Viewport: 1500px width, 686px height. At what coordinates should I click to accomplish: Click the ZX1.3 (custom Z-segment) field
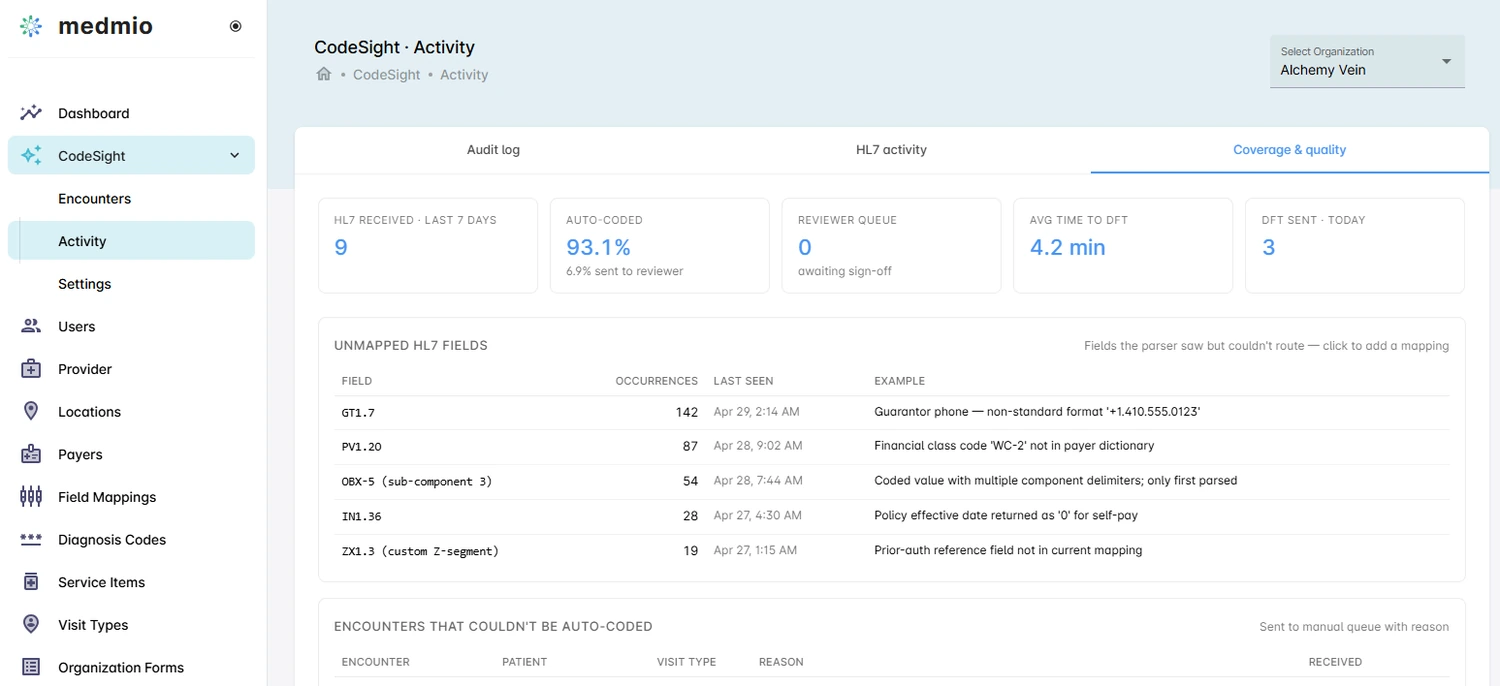coord(420,551)
